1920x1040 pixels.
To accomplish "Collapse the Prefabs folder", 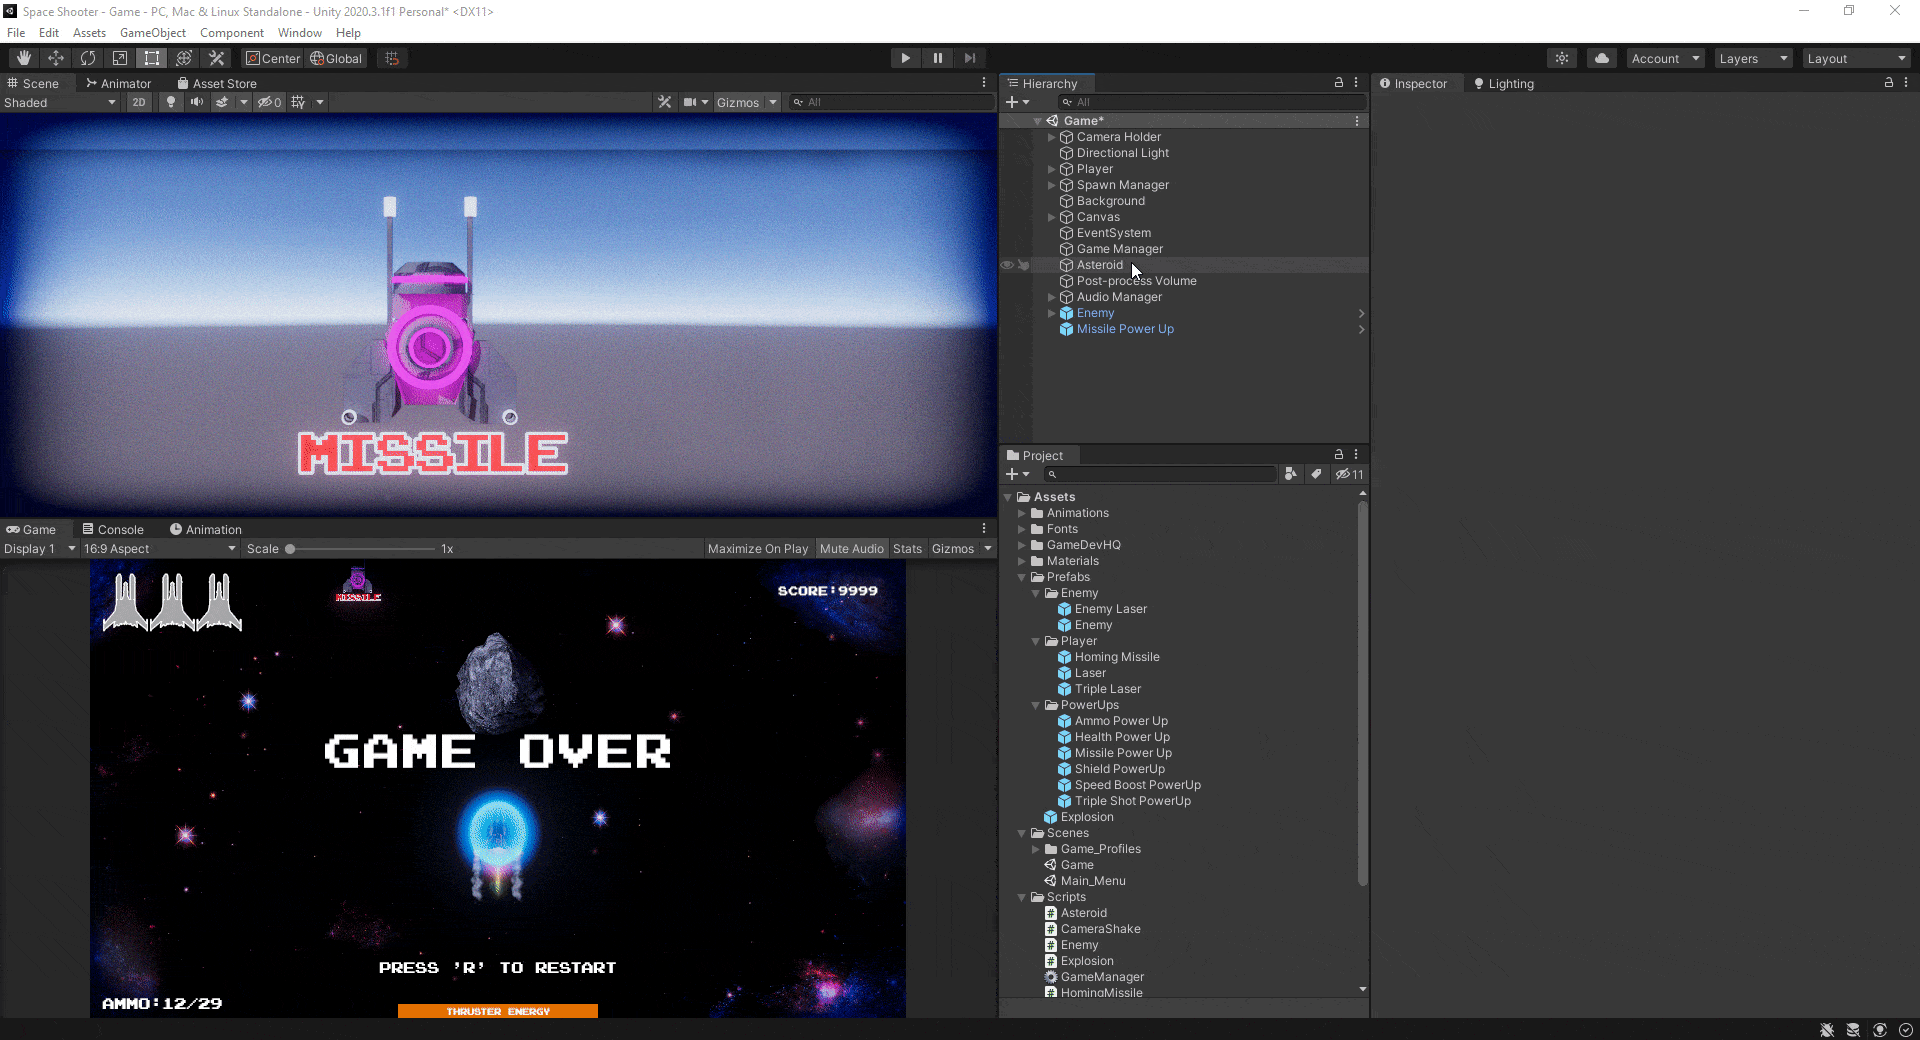I will (1022, 577).
